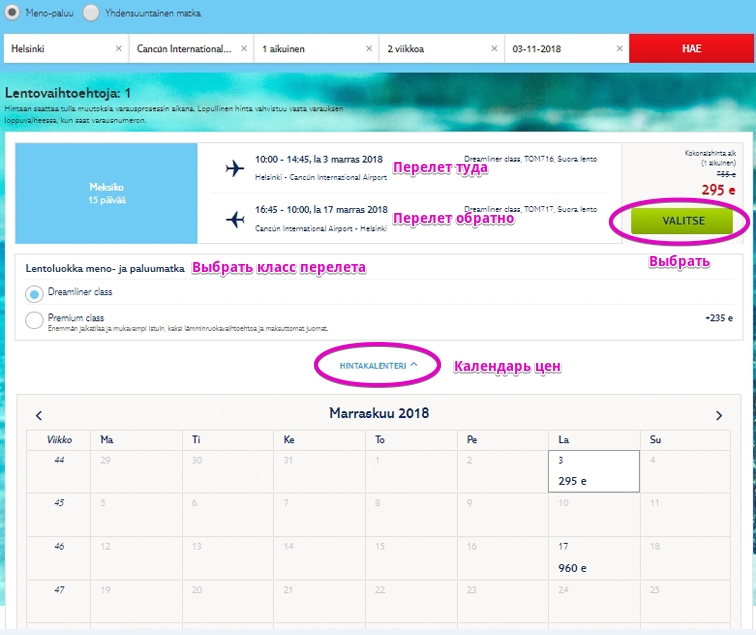Choose Premium class radio button

(34, 320)
